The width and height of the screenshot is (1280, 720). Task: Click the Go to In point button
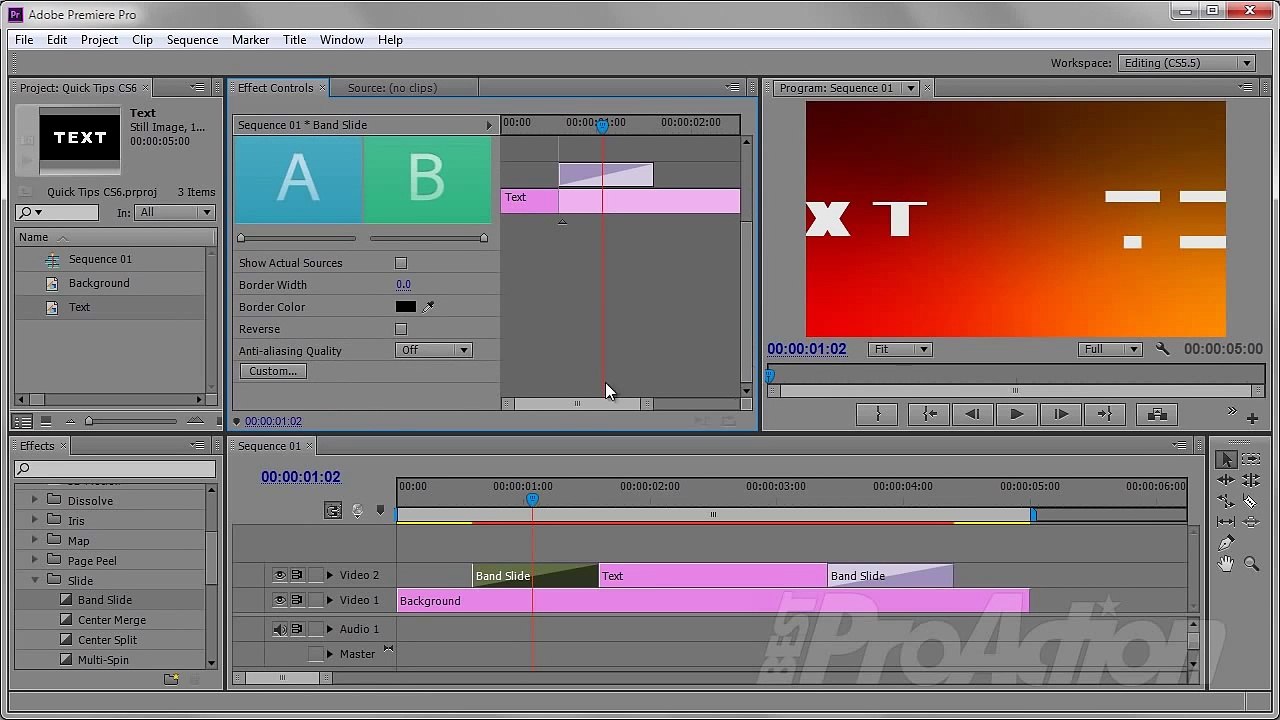pos(930,414)
